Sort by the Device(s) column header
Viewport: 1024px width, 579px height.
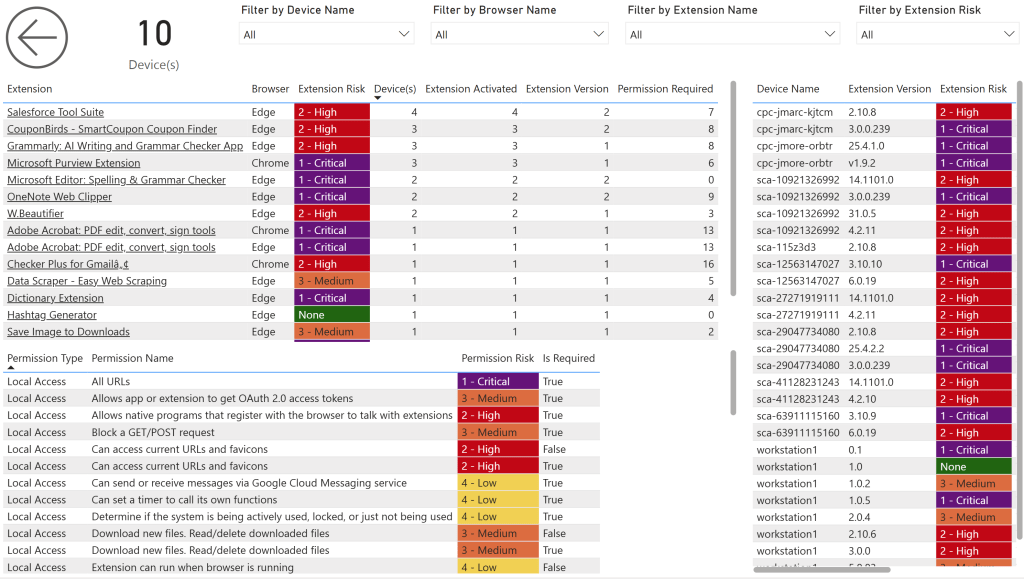(x=394, y=89)
